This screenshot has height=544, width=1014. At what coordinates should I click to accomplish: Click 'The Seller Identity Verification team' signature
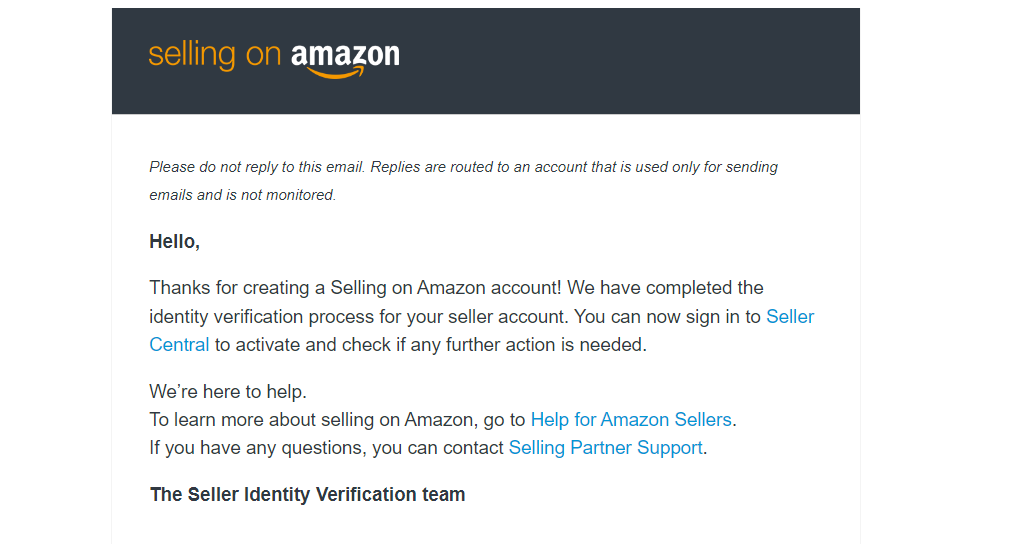click(308, 494)
